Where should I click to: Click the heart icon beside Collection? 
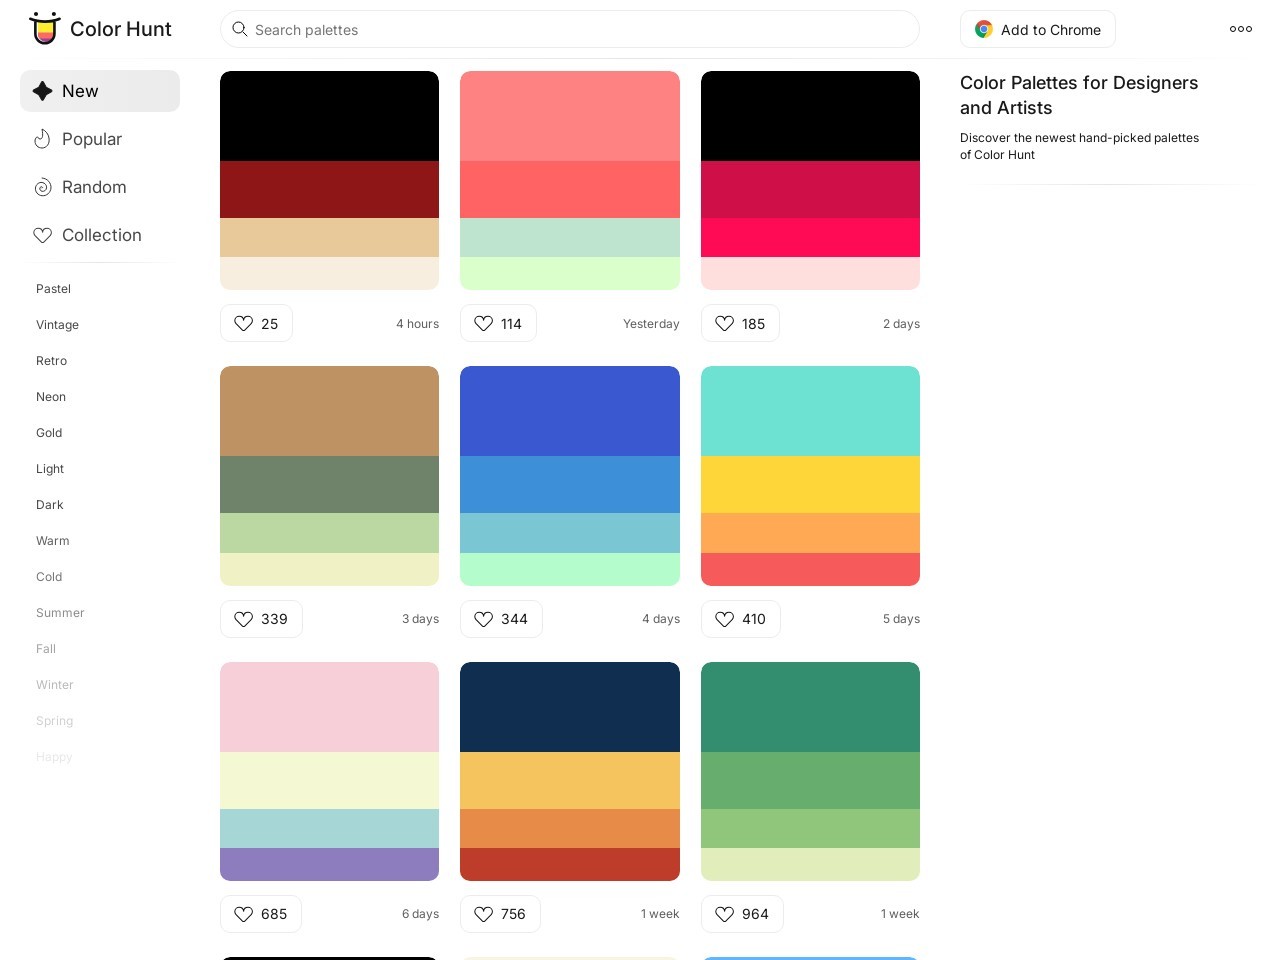click(42, 235)
